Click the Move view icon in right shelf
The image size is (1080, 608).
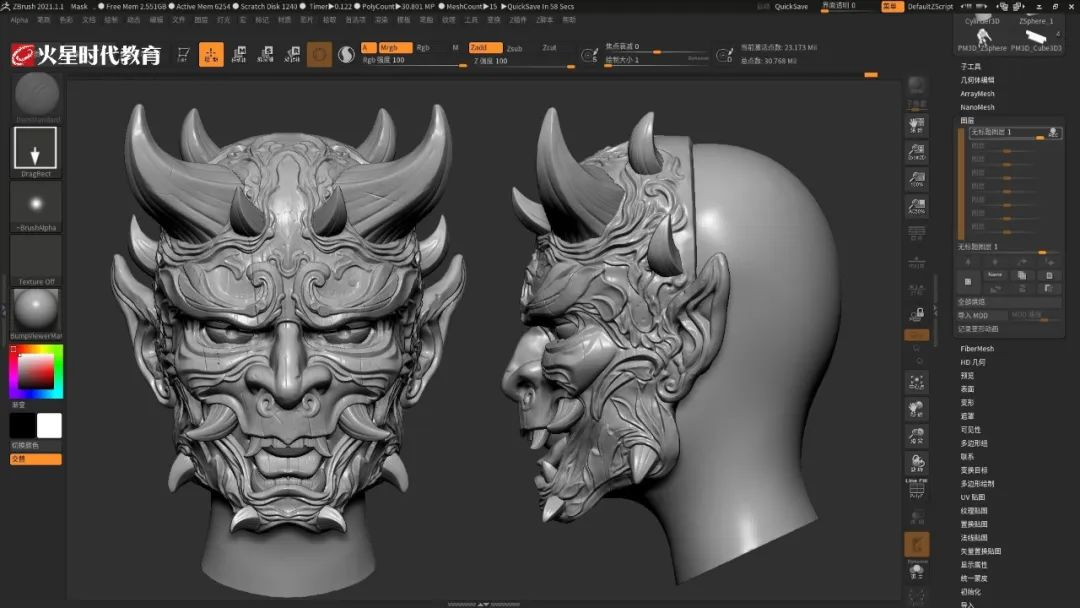(916, 409)
